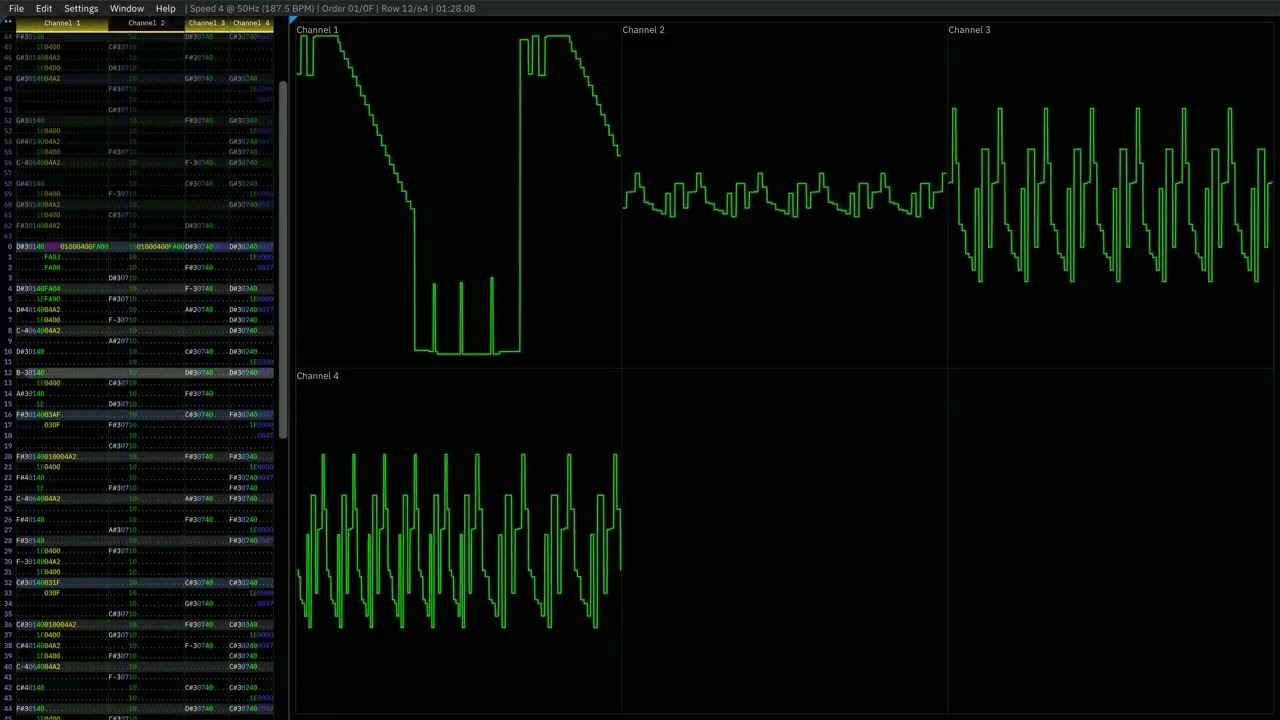The image size is (1280, 720).
Task: Select the C-4 note on row 24
Action: (22, 499)
